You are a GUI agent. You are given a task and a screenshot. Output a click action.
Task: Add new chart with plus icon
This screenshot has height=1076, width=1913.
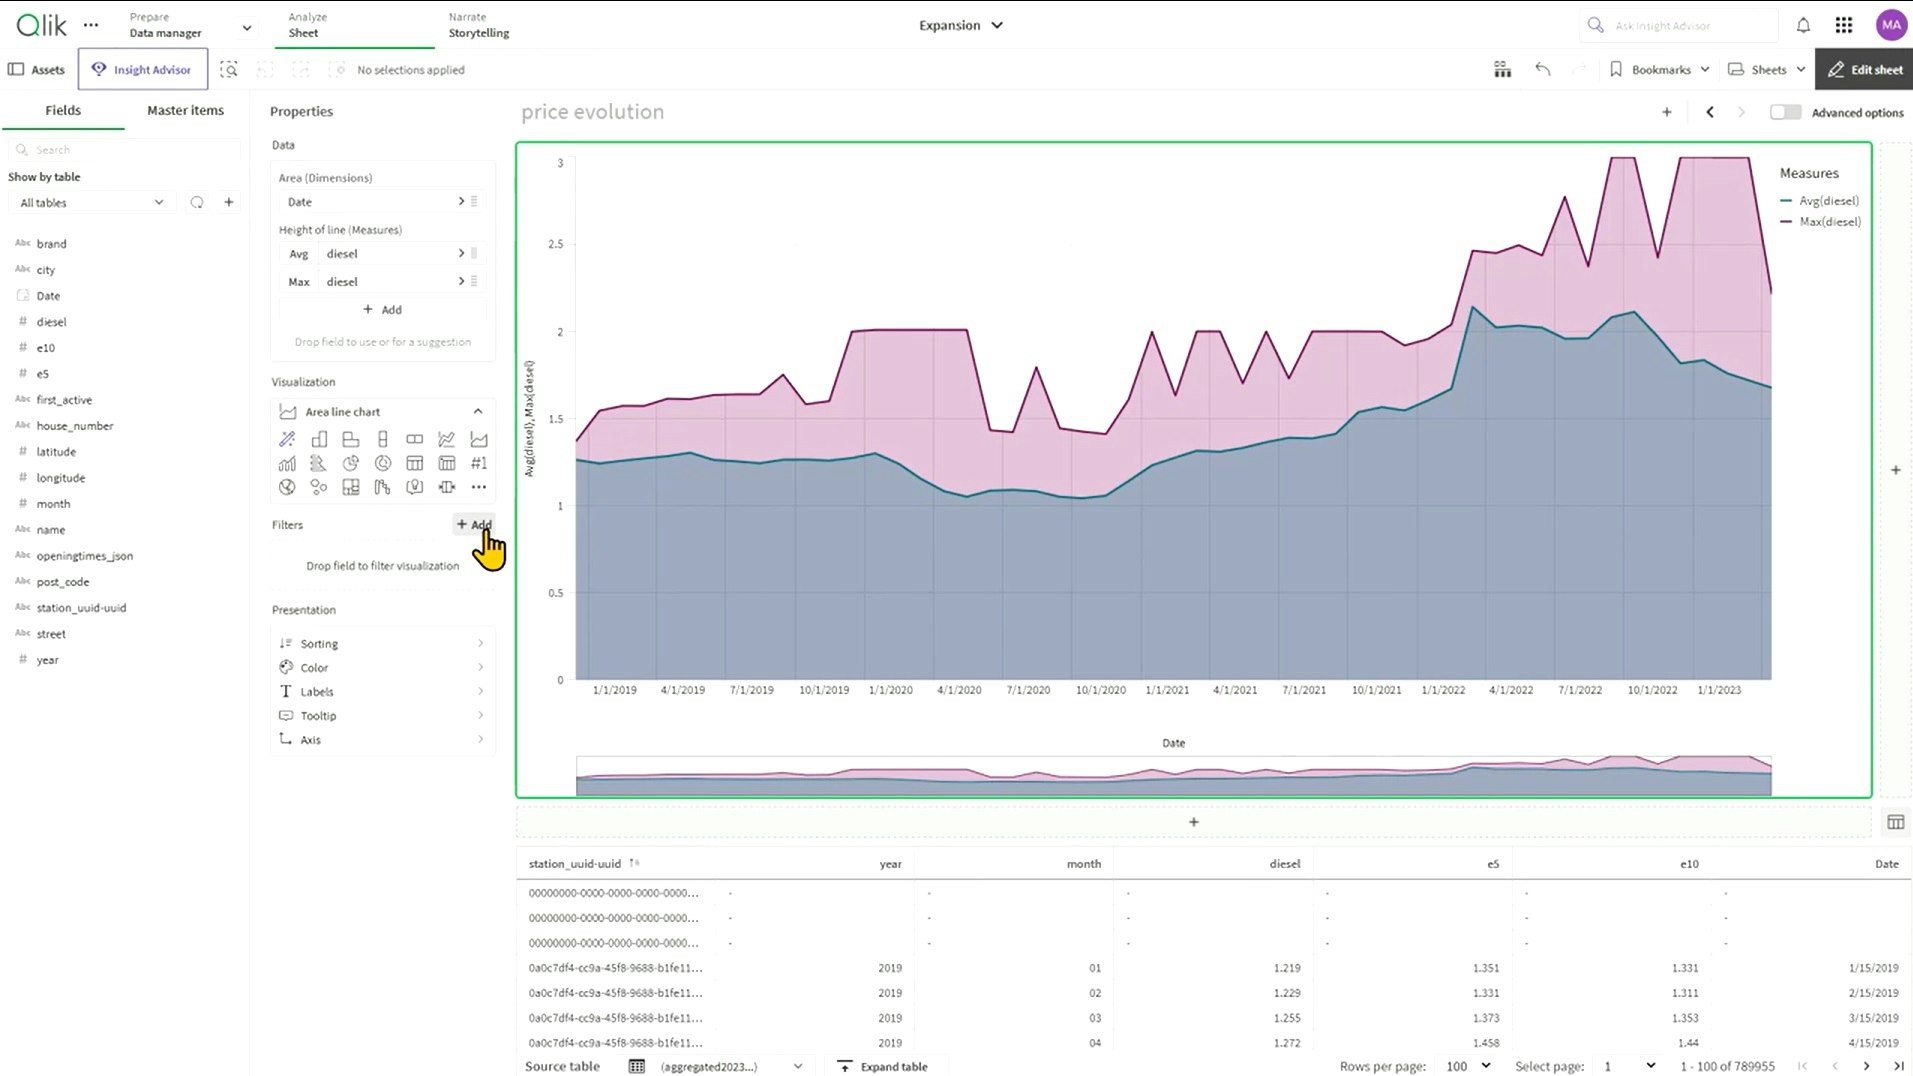pos(1667,112)
